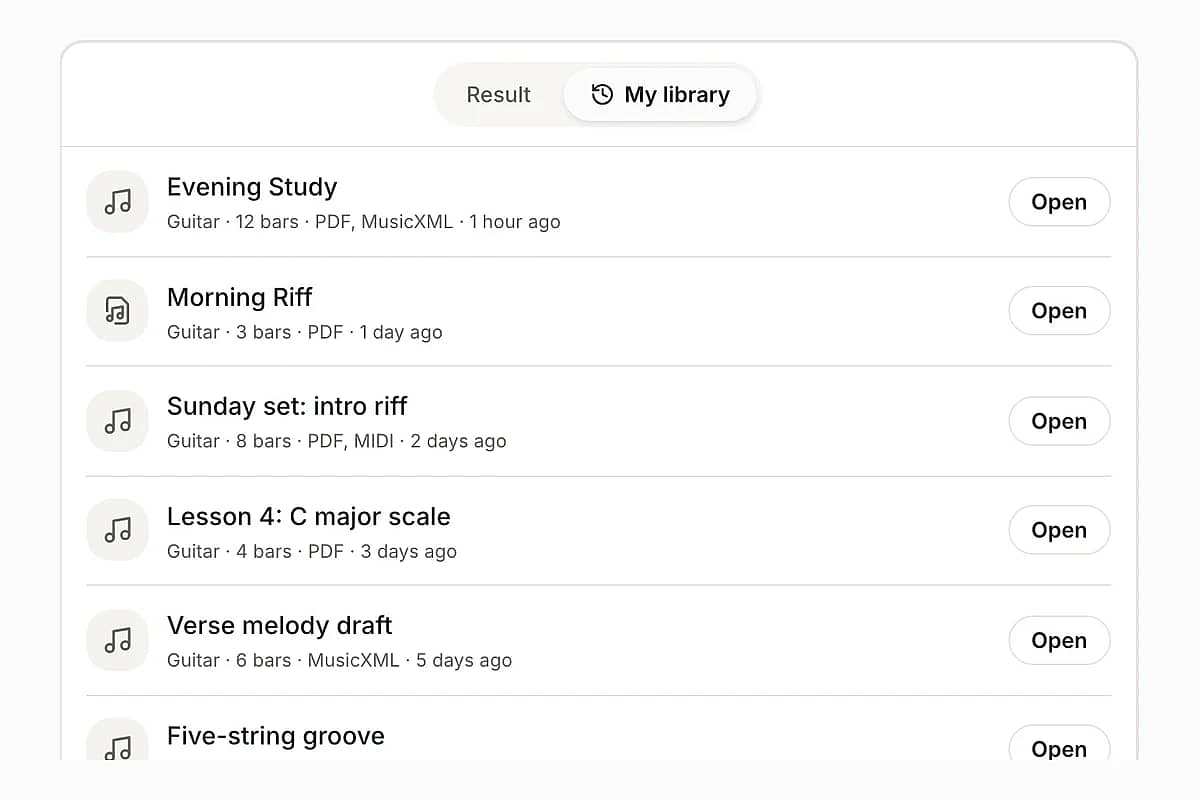Screen dimensions: 1200x800
Task: Click the music note icon for Sunday set: intro riff
Action: (x=118, y=421)
